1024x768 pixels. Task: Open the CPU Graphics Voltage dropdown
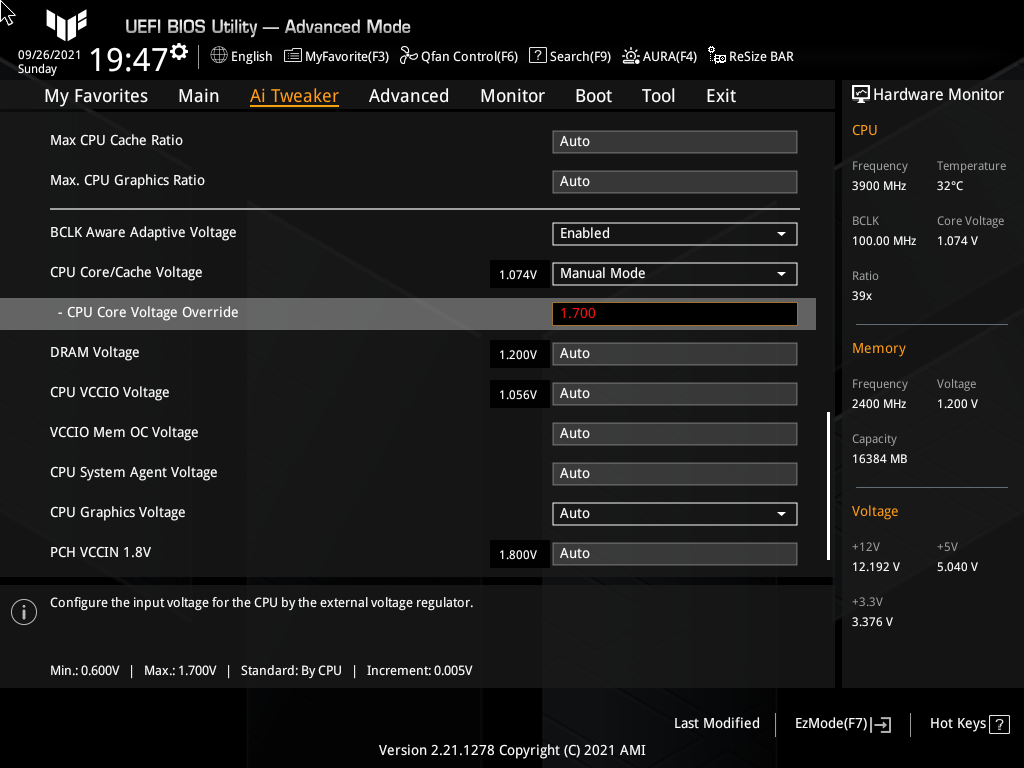[674, 513]
